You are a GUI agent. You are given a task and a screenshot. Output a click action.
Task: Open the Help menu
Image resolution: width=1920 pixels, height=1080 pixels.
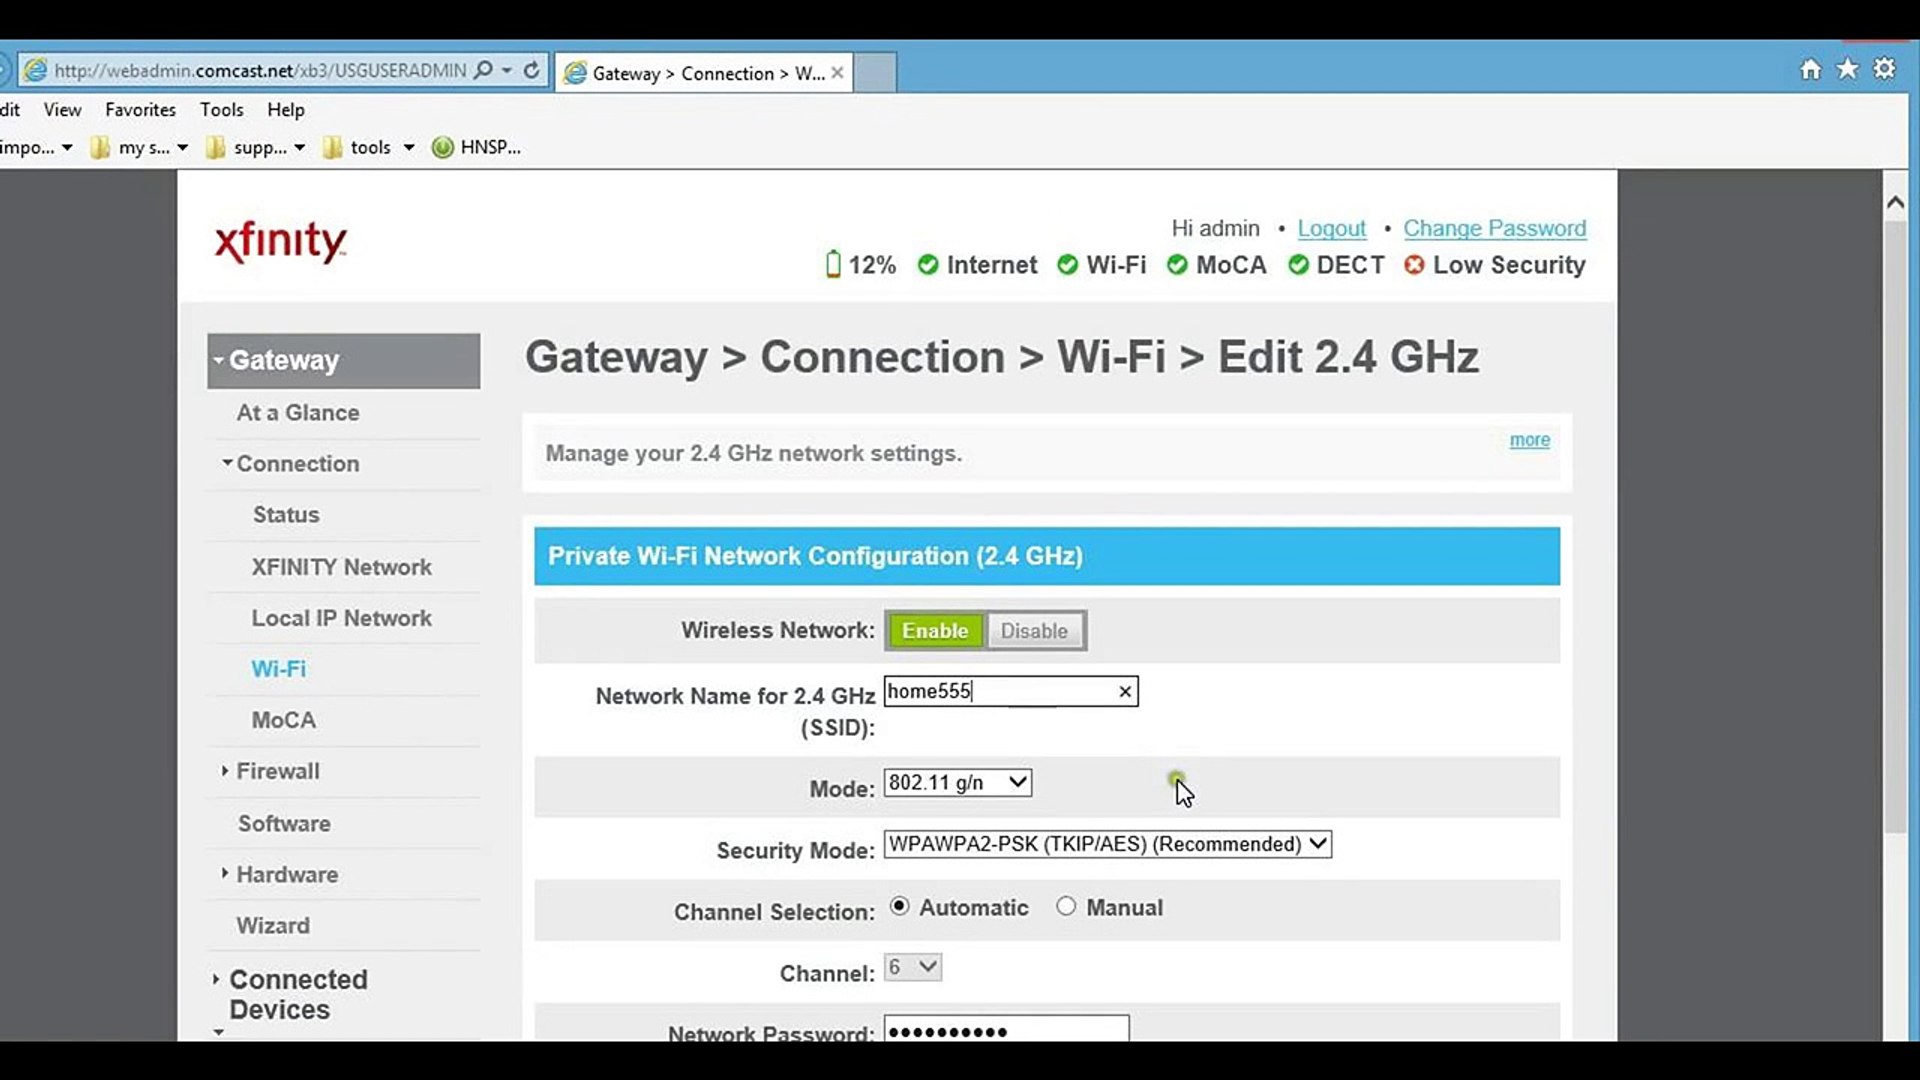click(286, 110)
